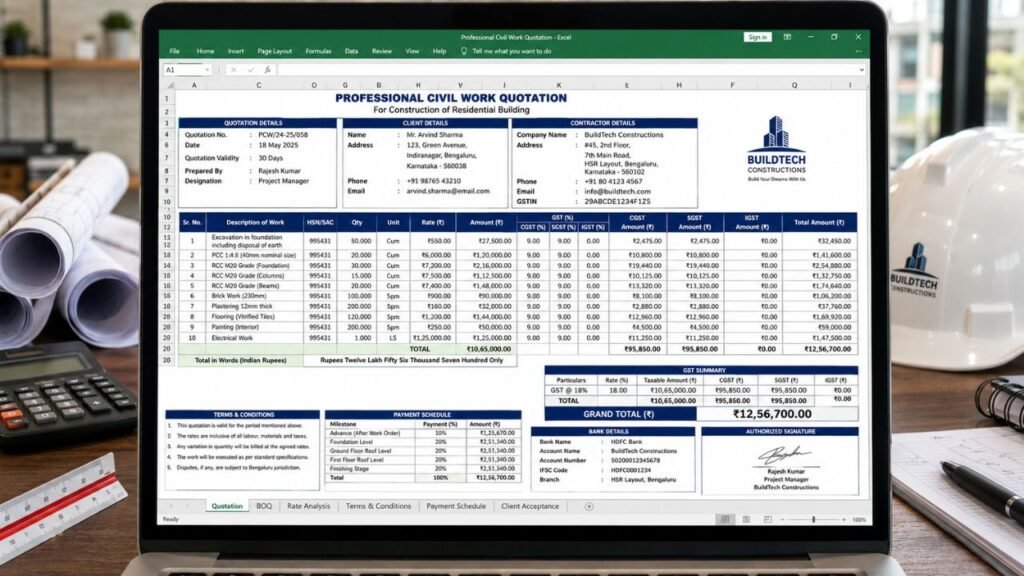Click the zoom out minus icon
This screenshot has height=576, width=1024.
point(784,519)
